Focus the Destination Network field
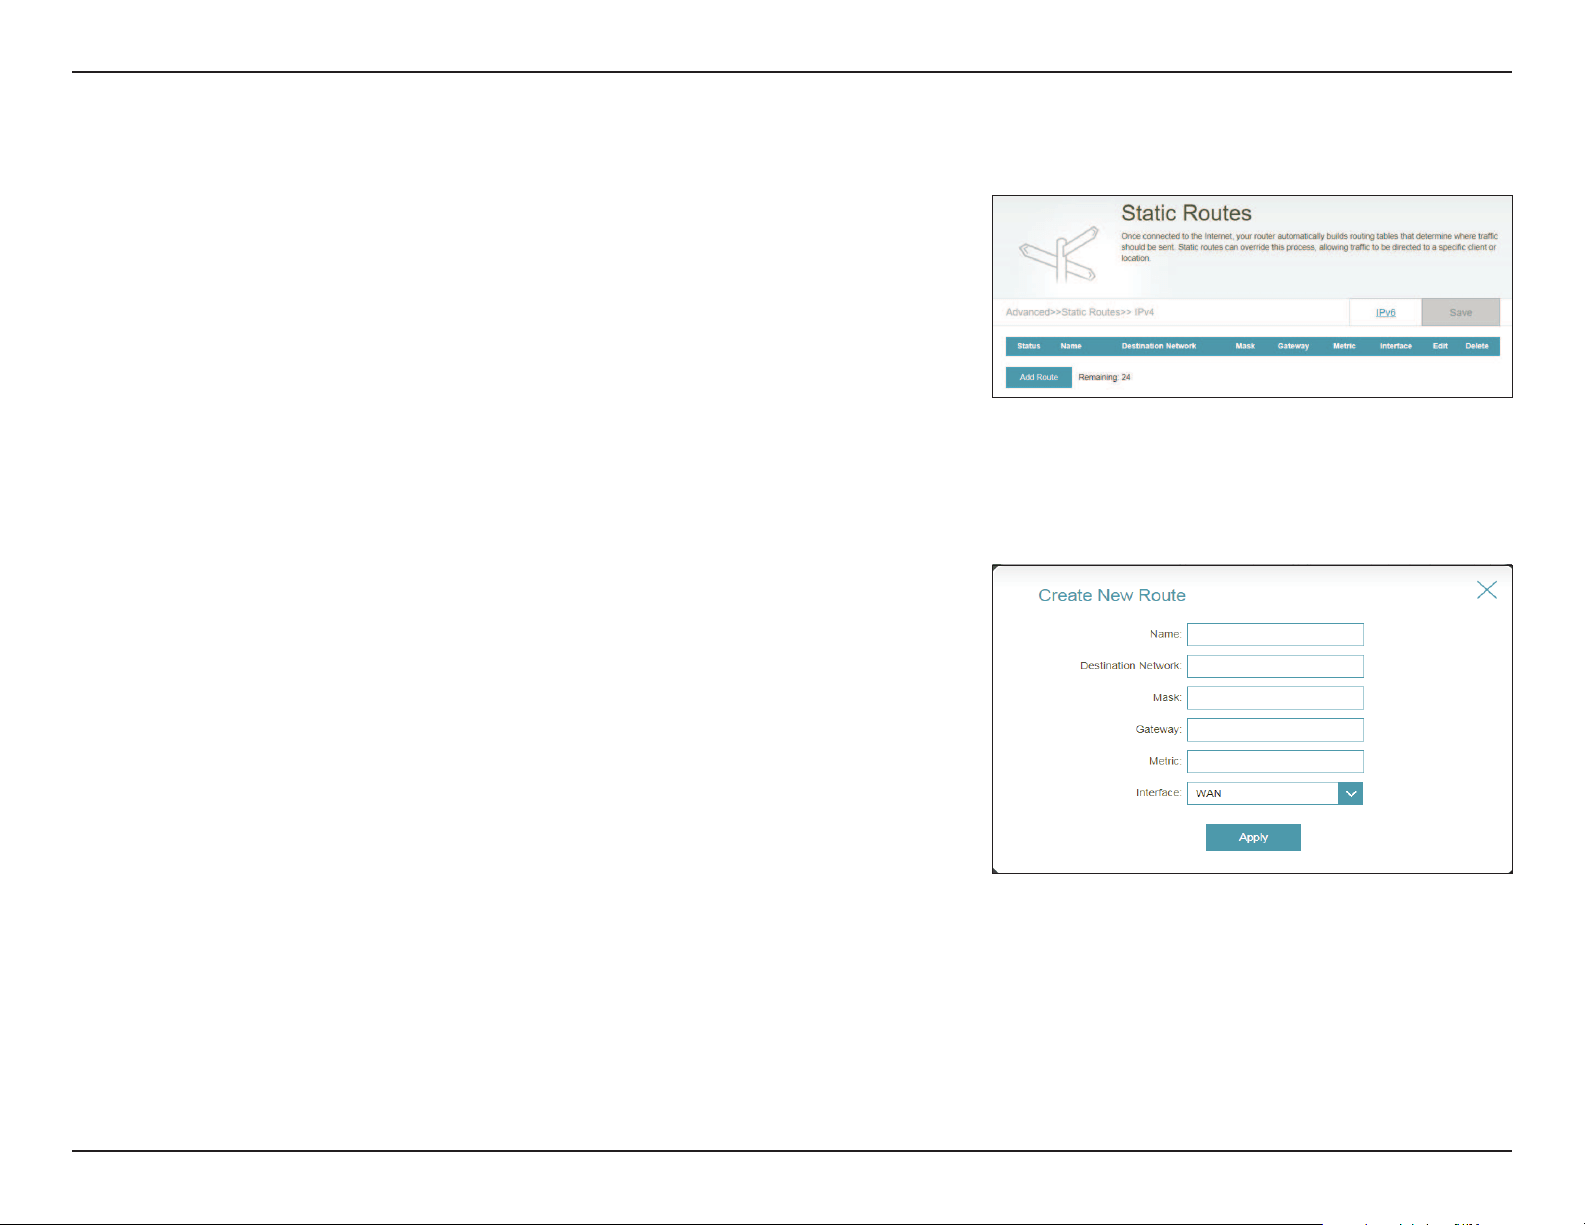Viewport: 1585px width, 1225px height. coord(1275,666)
